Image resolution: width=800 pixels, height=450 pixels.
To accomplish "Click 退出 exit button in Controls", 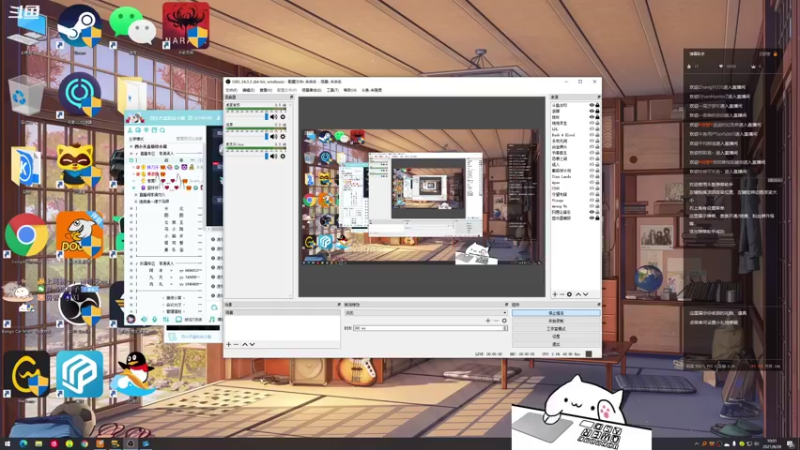I will click(x=556, y=344).
